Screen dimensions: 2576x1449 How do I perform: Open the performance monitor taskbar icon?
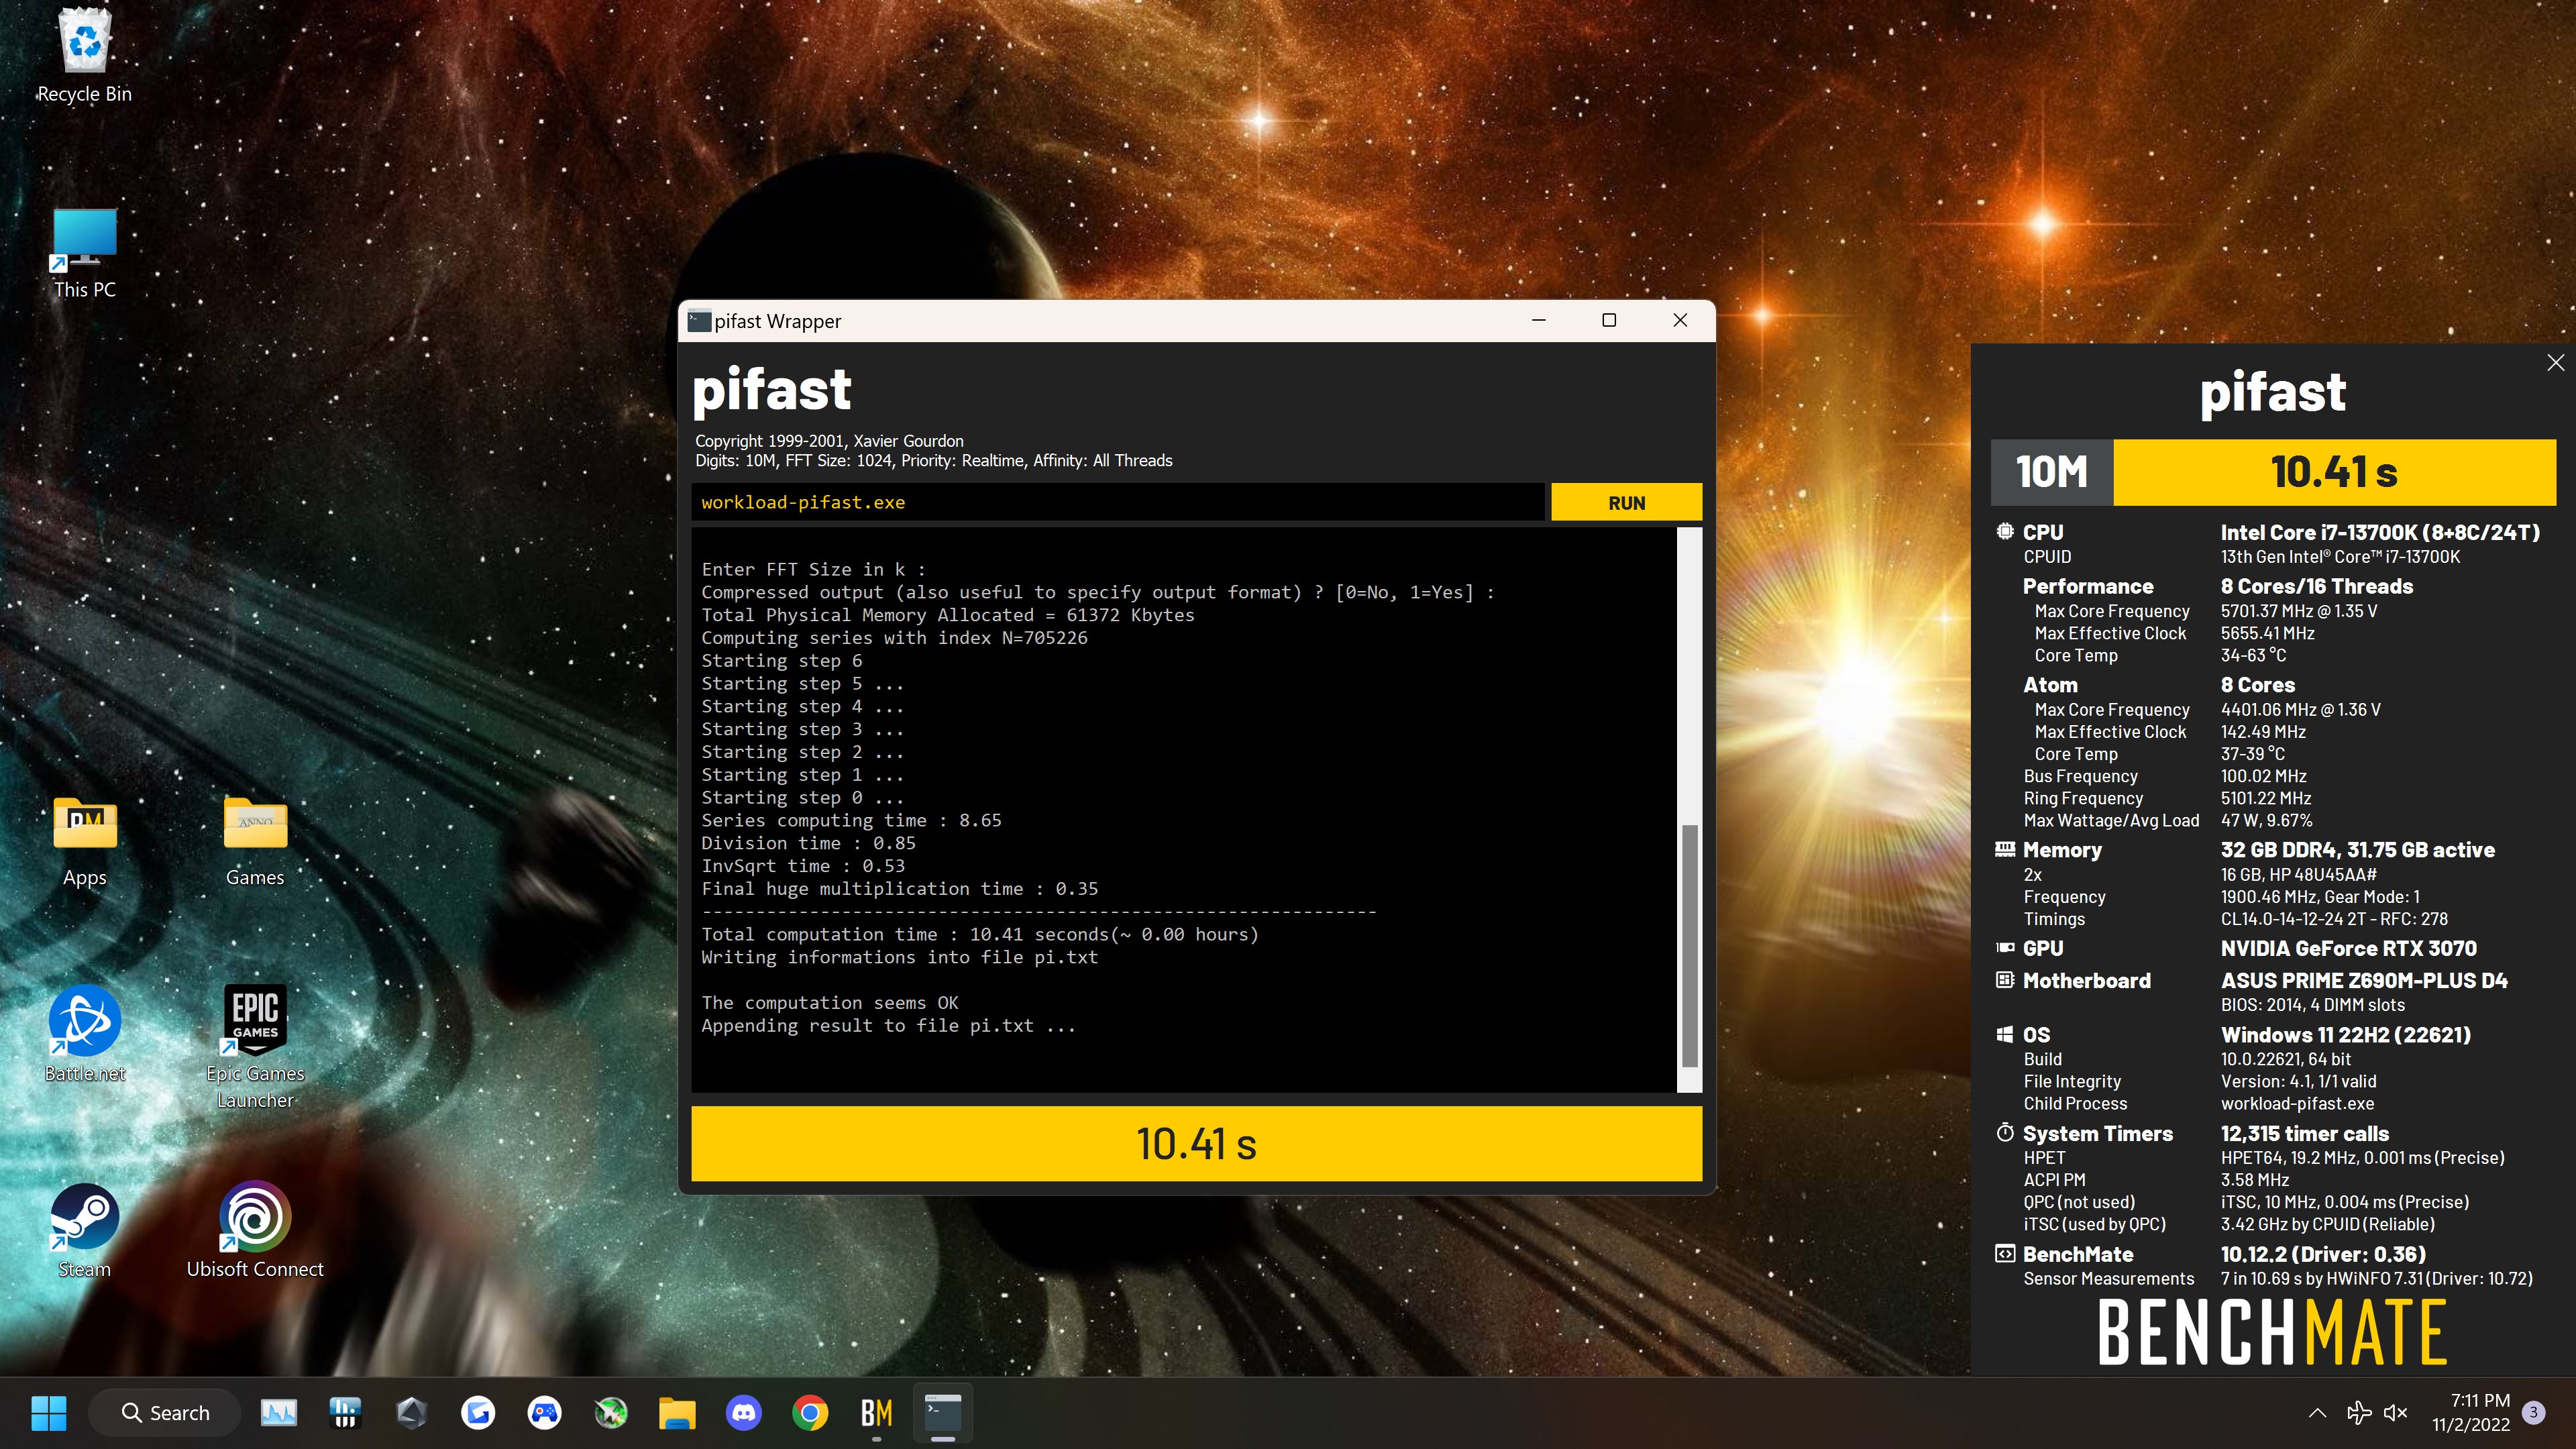(x=279, y=1413)
